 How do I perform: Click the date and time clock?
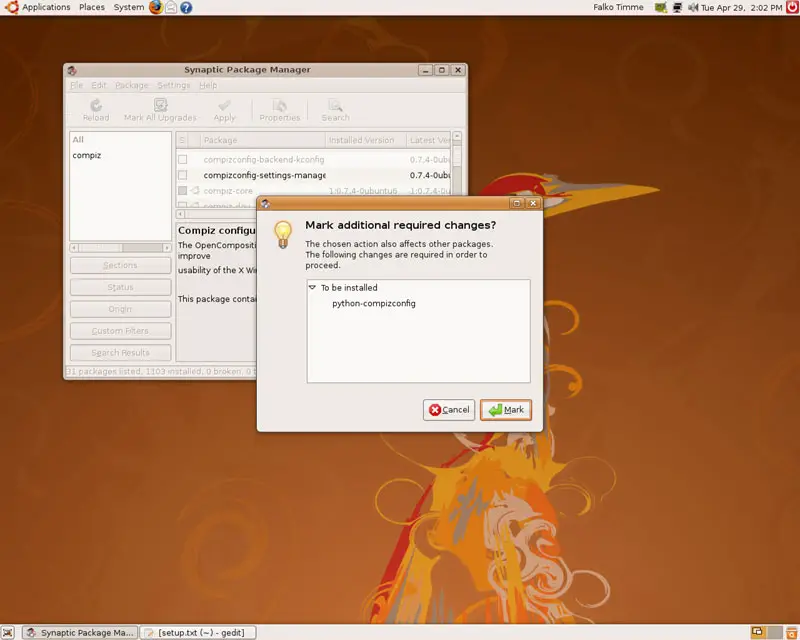(741, 8)
